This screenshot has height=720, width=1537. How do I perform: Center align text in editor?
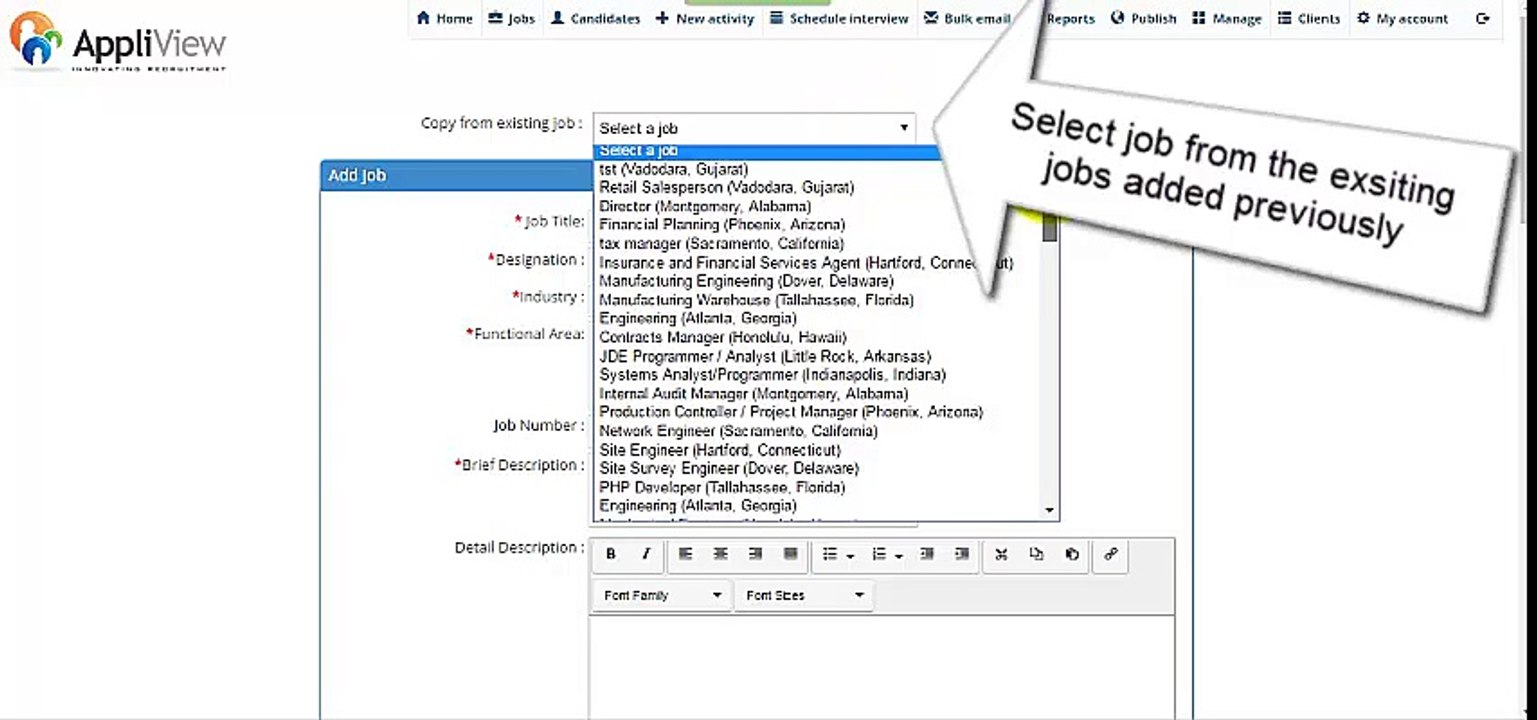click(720, 554)
